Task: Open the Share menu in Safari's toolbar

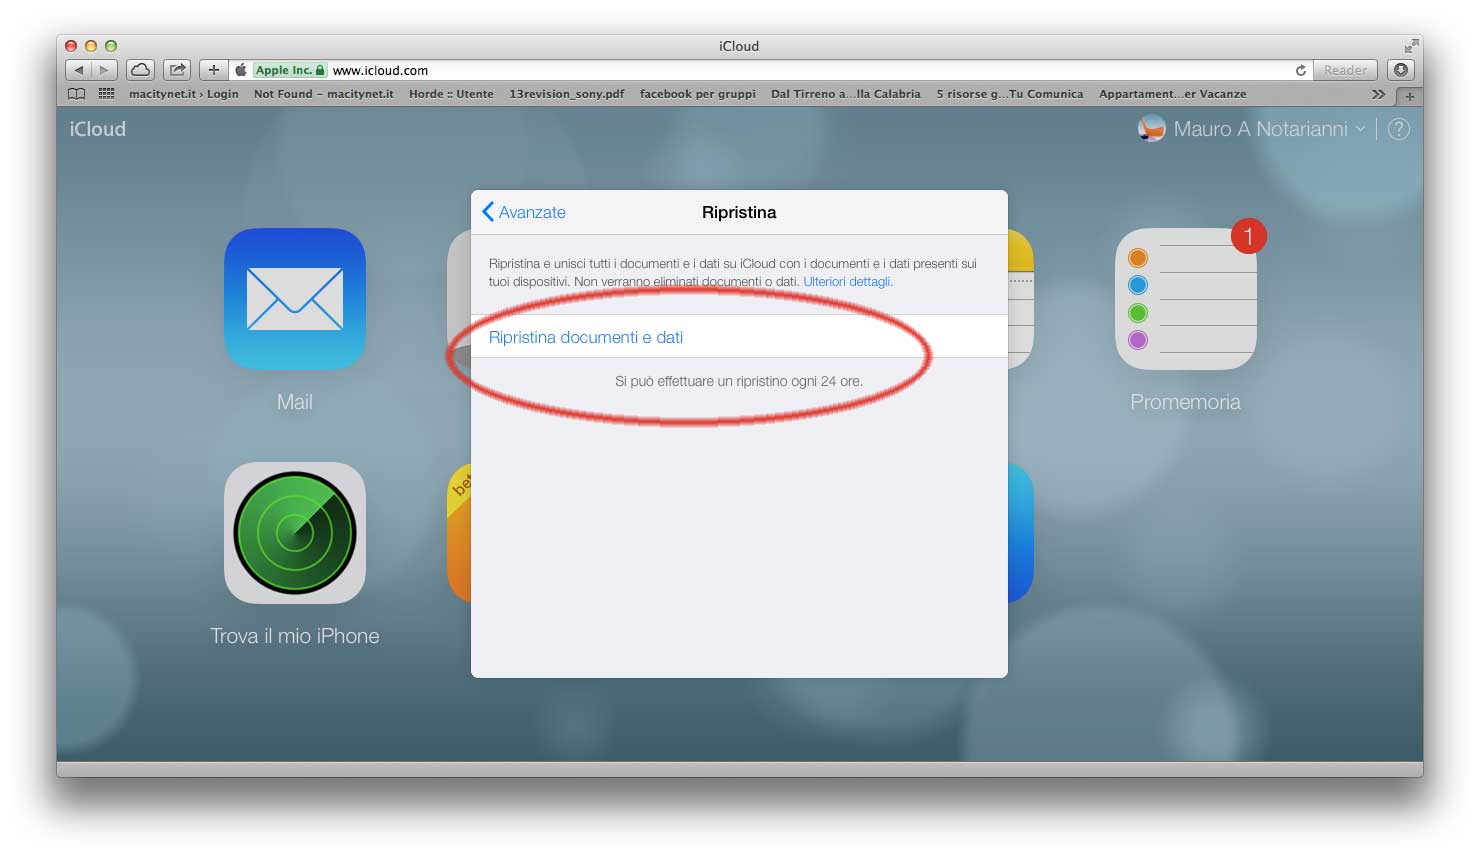Action: 177,70
